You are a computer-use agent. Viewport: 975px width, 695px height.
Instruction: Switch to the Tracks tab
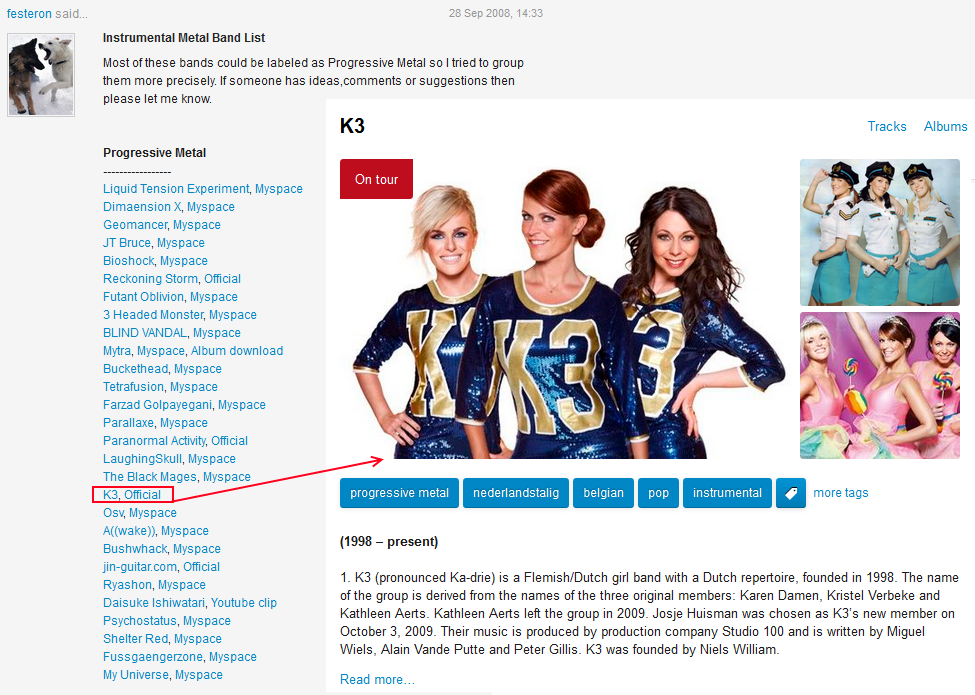(887, 126)
